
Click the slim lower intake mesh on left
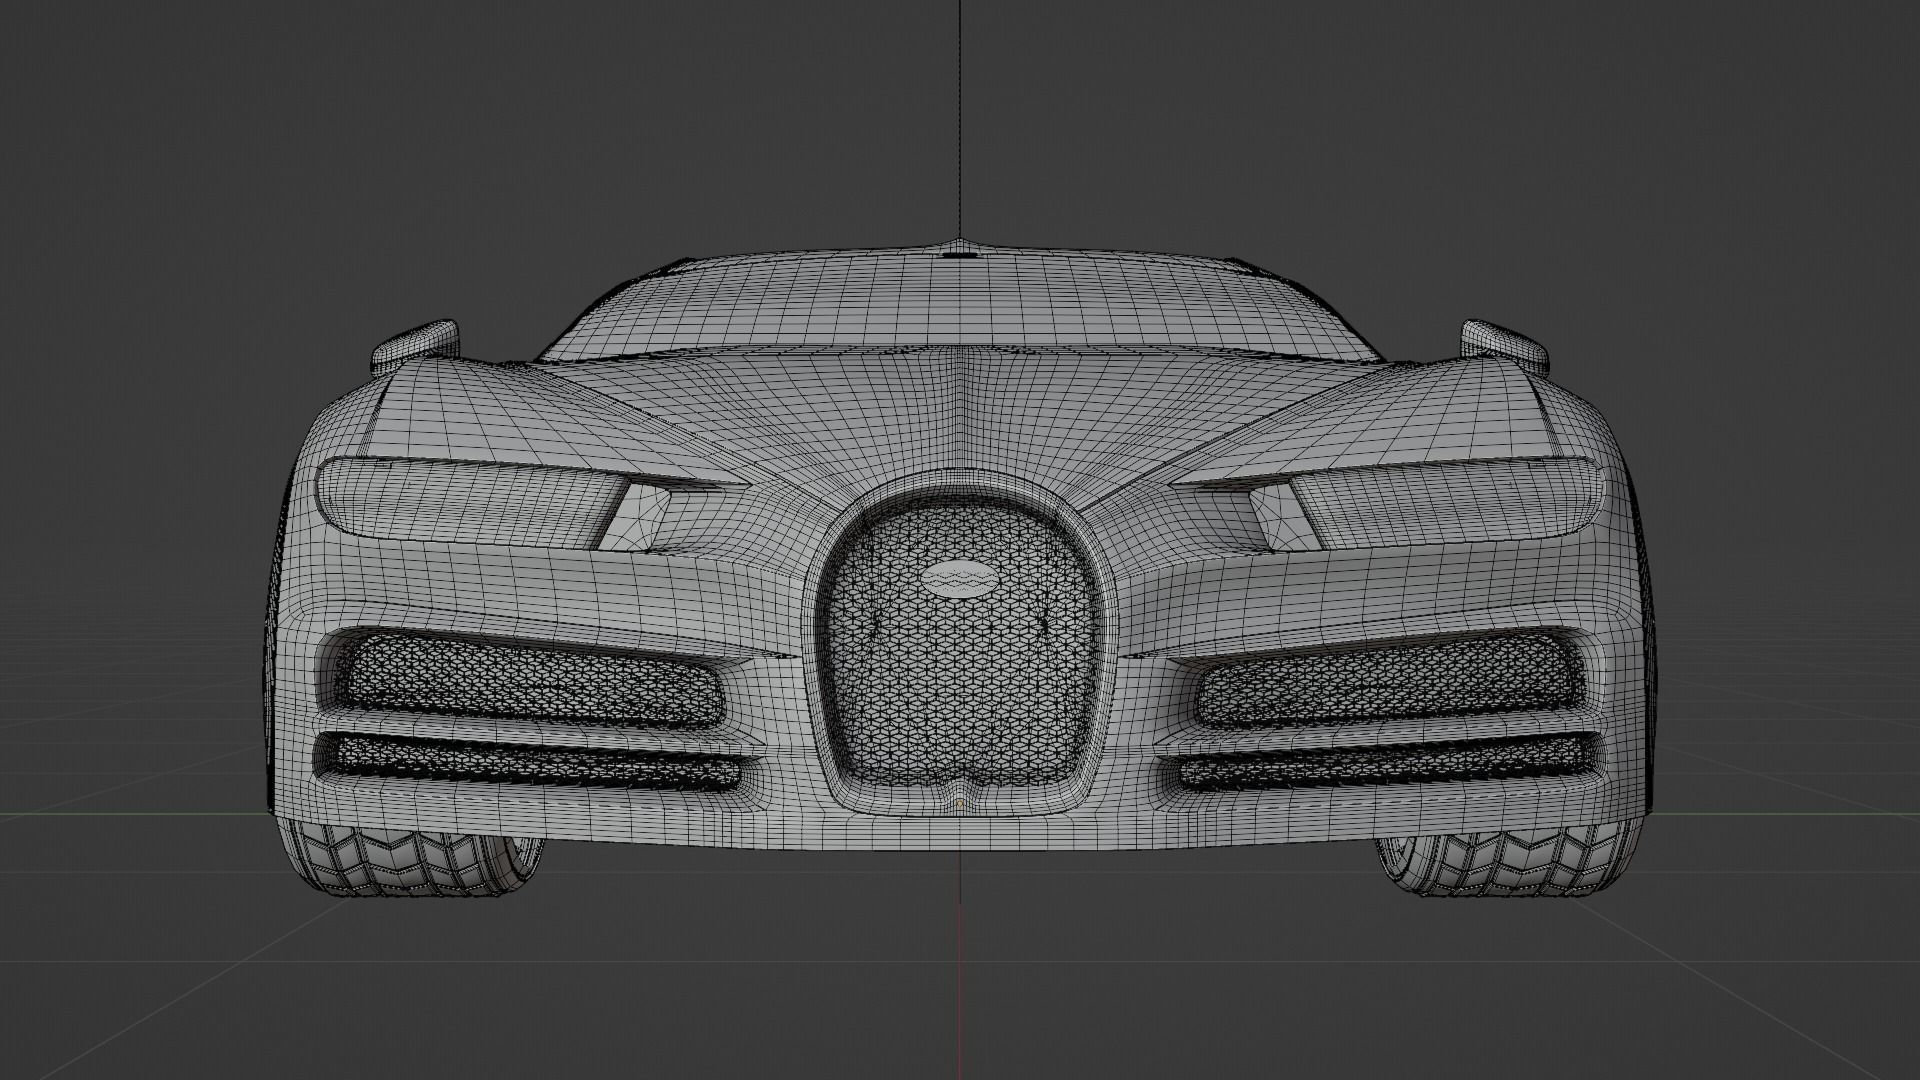pos(530,760)
